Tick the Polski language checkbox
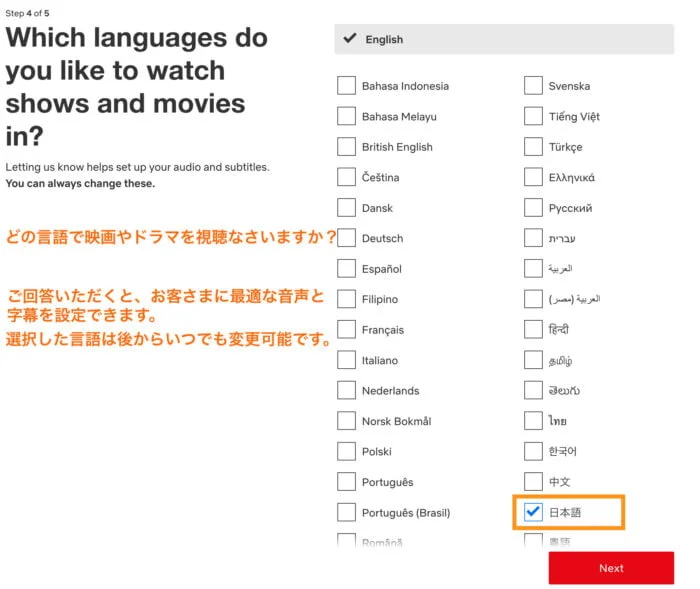The height and width of the screenshot is (589, 700). coord(347,451)
